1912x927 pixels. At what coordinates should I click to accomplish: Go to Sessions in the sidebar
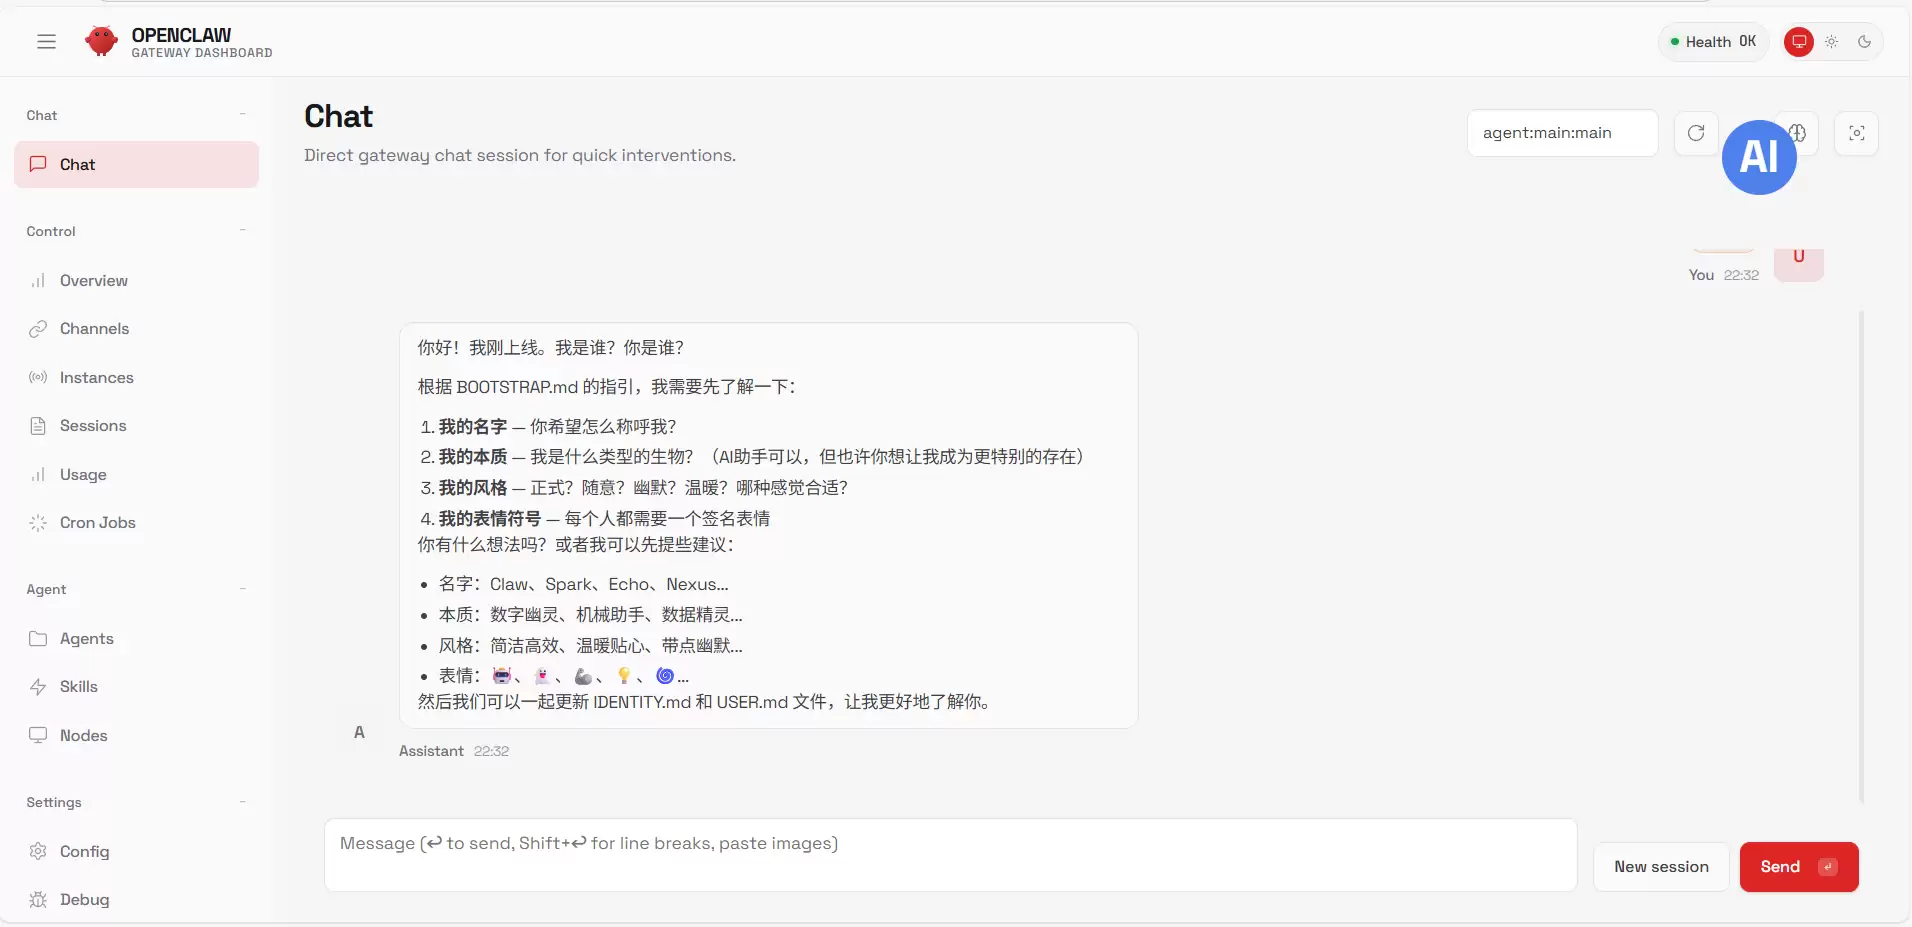coord(93,426)
